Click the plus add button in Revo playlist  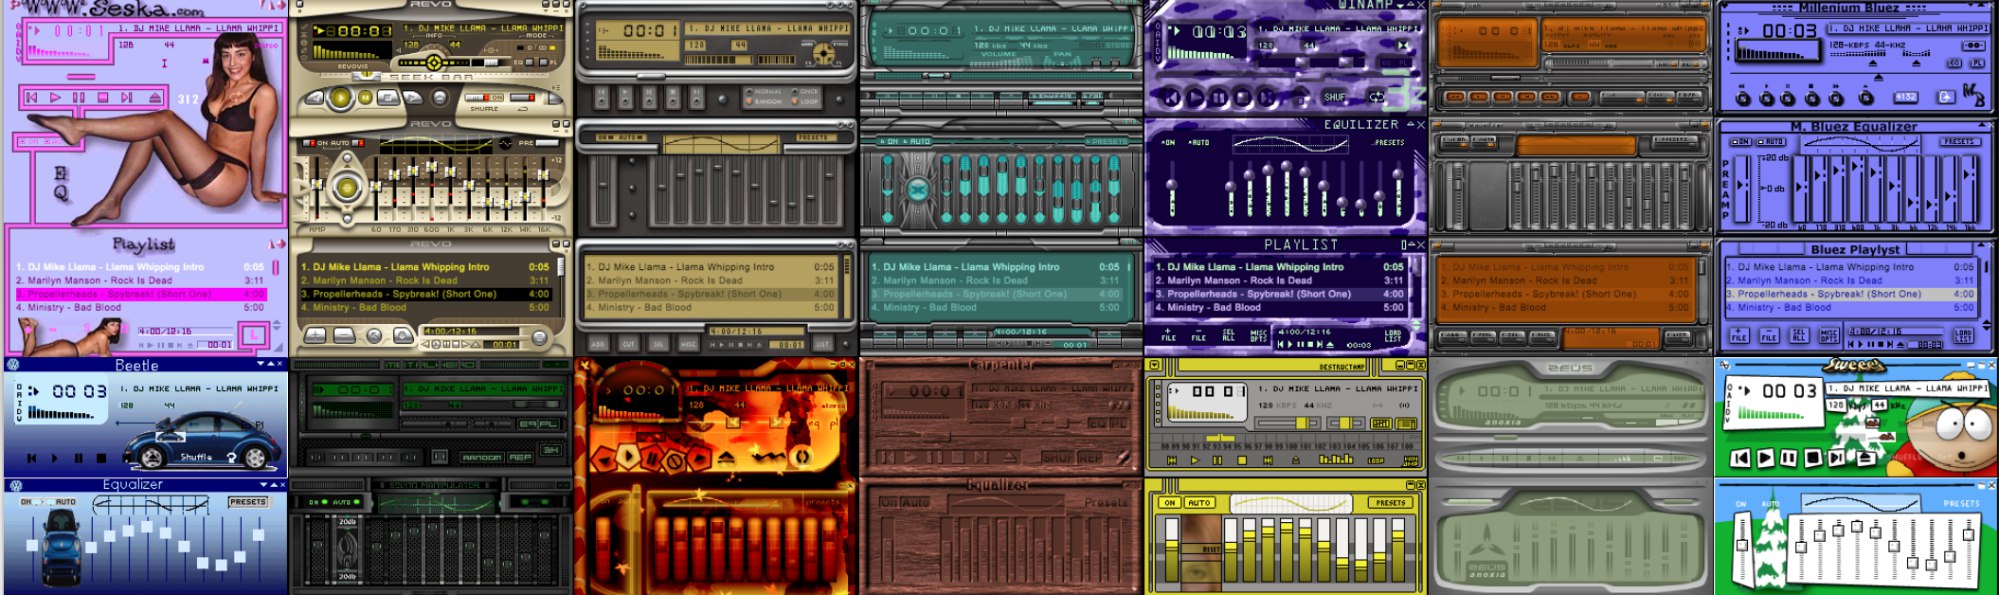315,335
